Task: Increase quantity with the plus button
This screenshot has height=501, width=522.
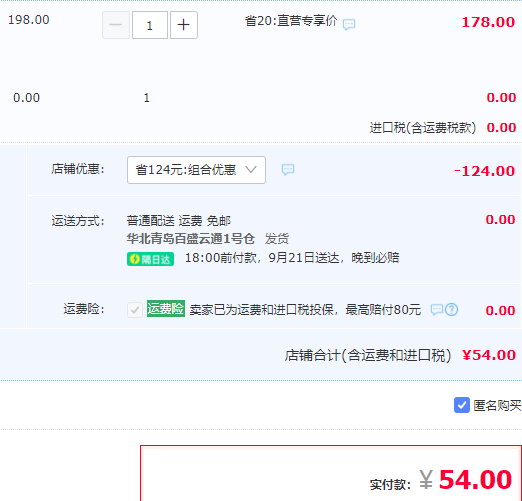Action: [x=184, y=25]
